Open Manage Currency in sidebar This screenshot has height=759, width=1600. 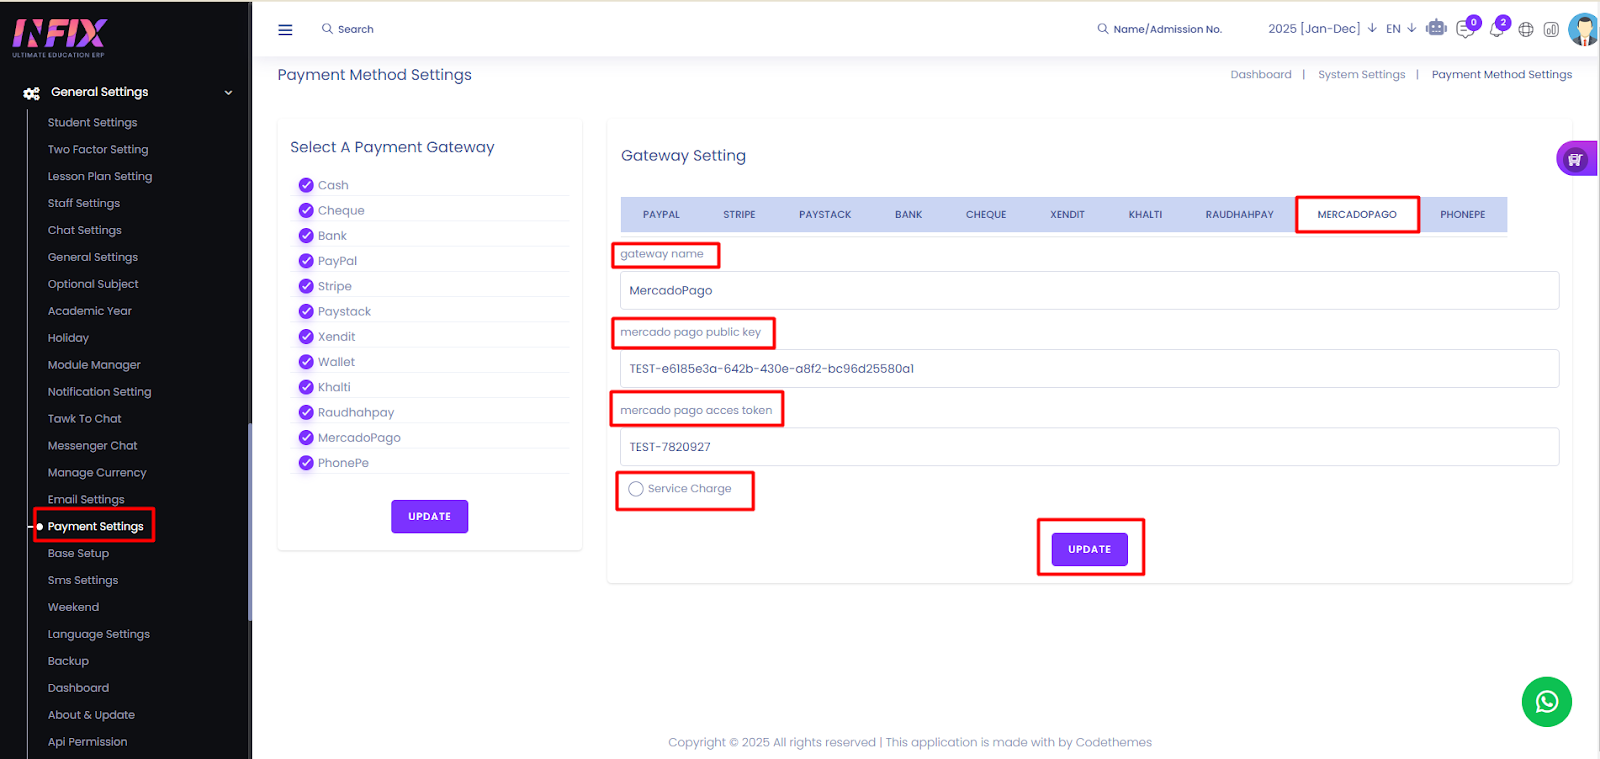97,473
